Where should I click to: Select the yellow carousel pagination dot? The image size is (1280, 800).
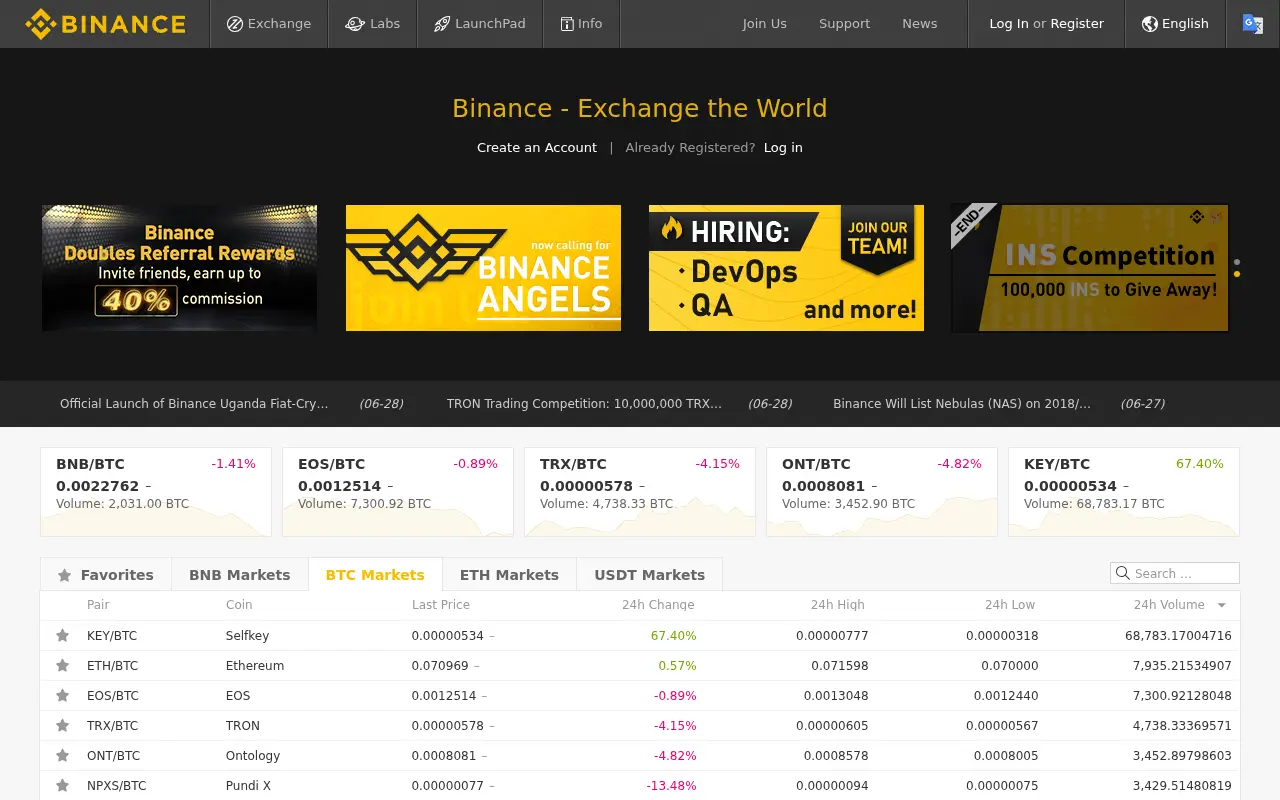coord(1237,274)
